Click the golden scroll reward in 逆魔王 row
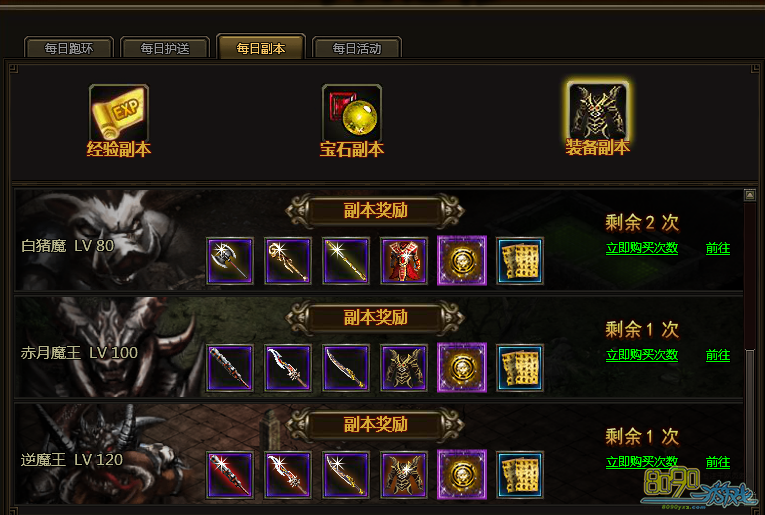The image size is (765, 515). tap(520, 475)
